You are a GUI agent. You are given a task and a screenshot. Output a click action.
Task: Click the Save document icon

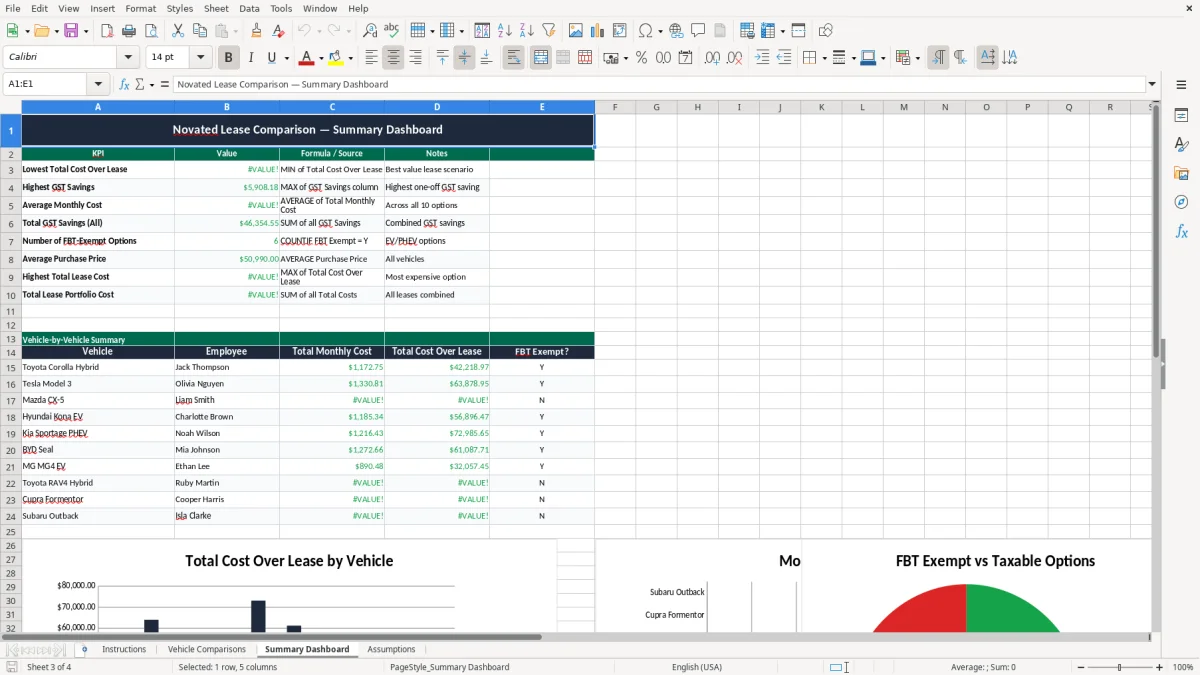72,31
